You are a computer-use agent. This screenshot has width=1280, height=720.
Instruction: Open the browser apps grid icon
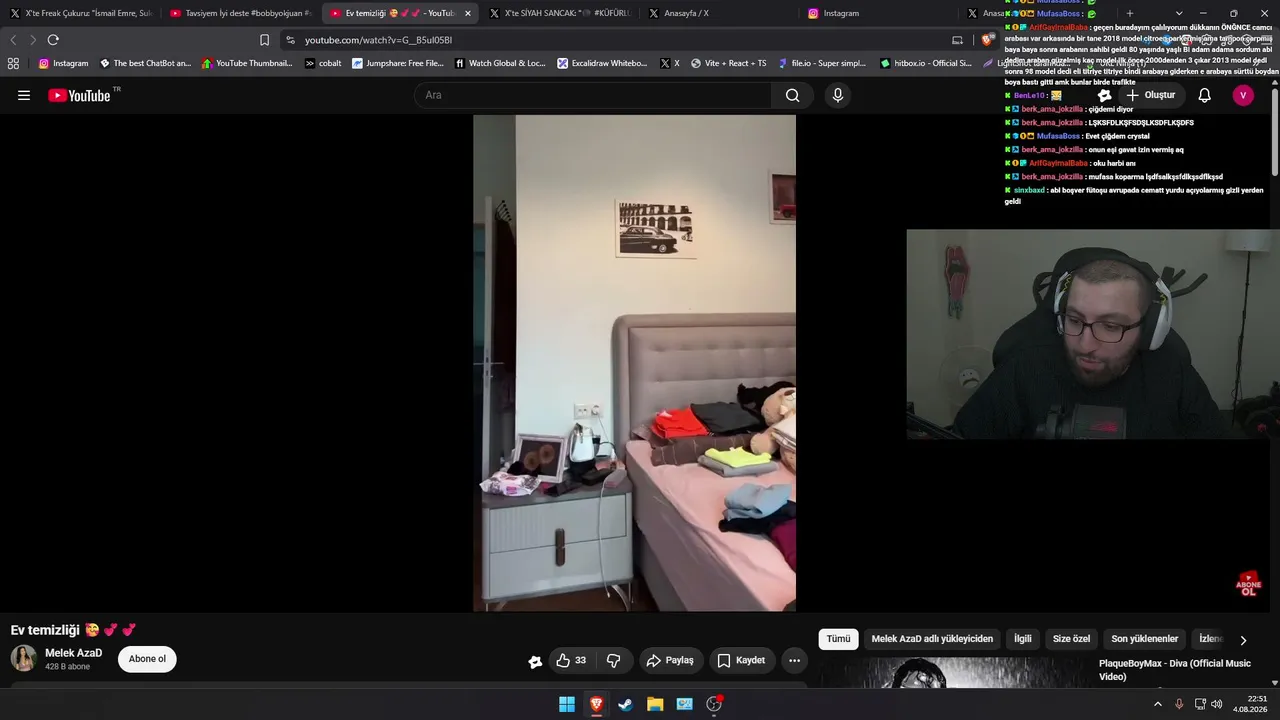click(13, 63)
